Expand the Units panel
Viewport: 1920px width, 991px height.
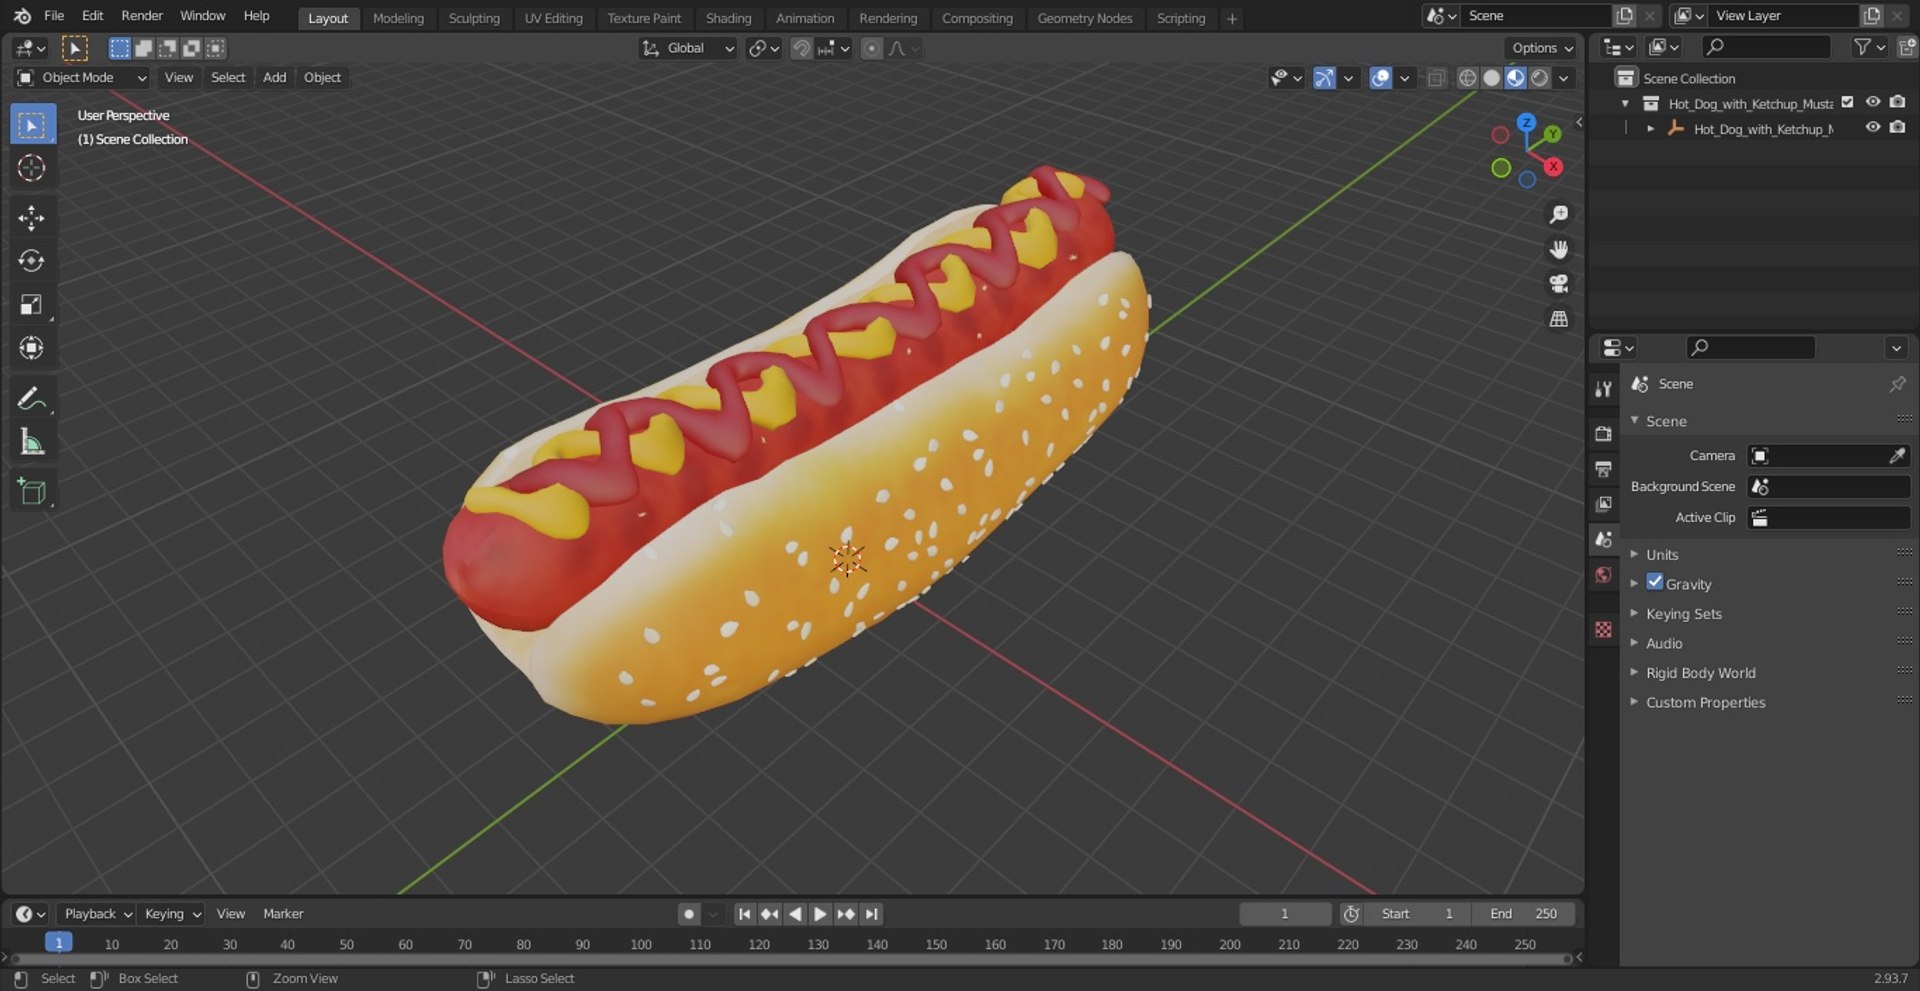(x=1661, y=555)
